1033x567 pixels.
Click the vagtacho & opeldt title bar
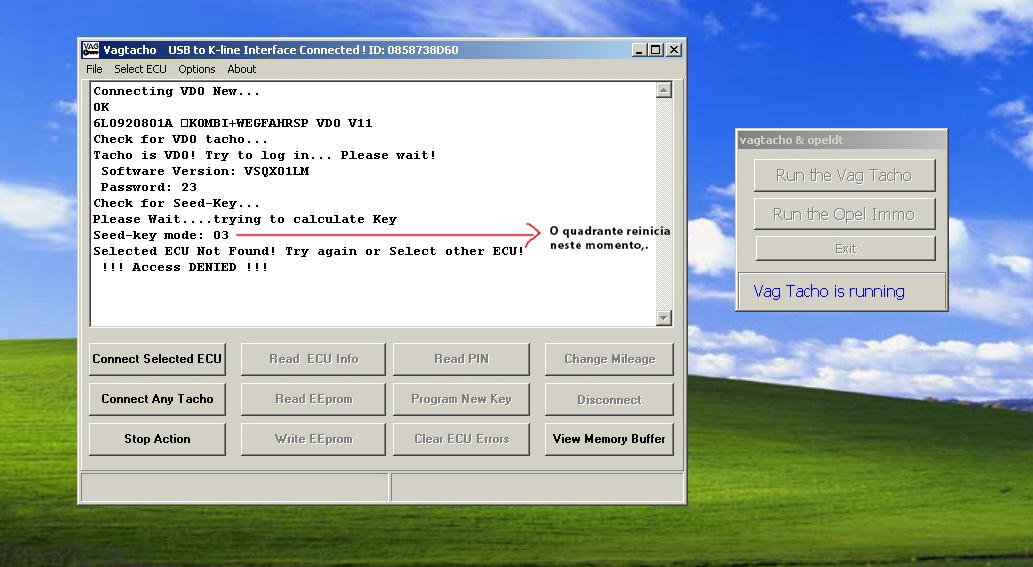pyautogui.click(x=841, y=140)
